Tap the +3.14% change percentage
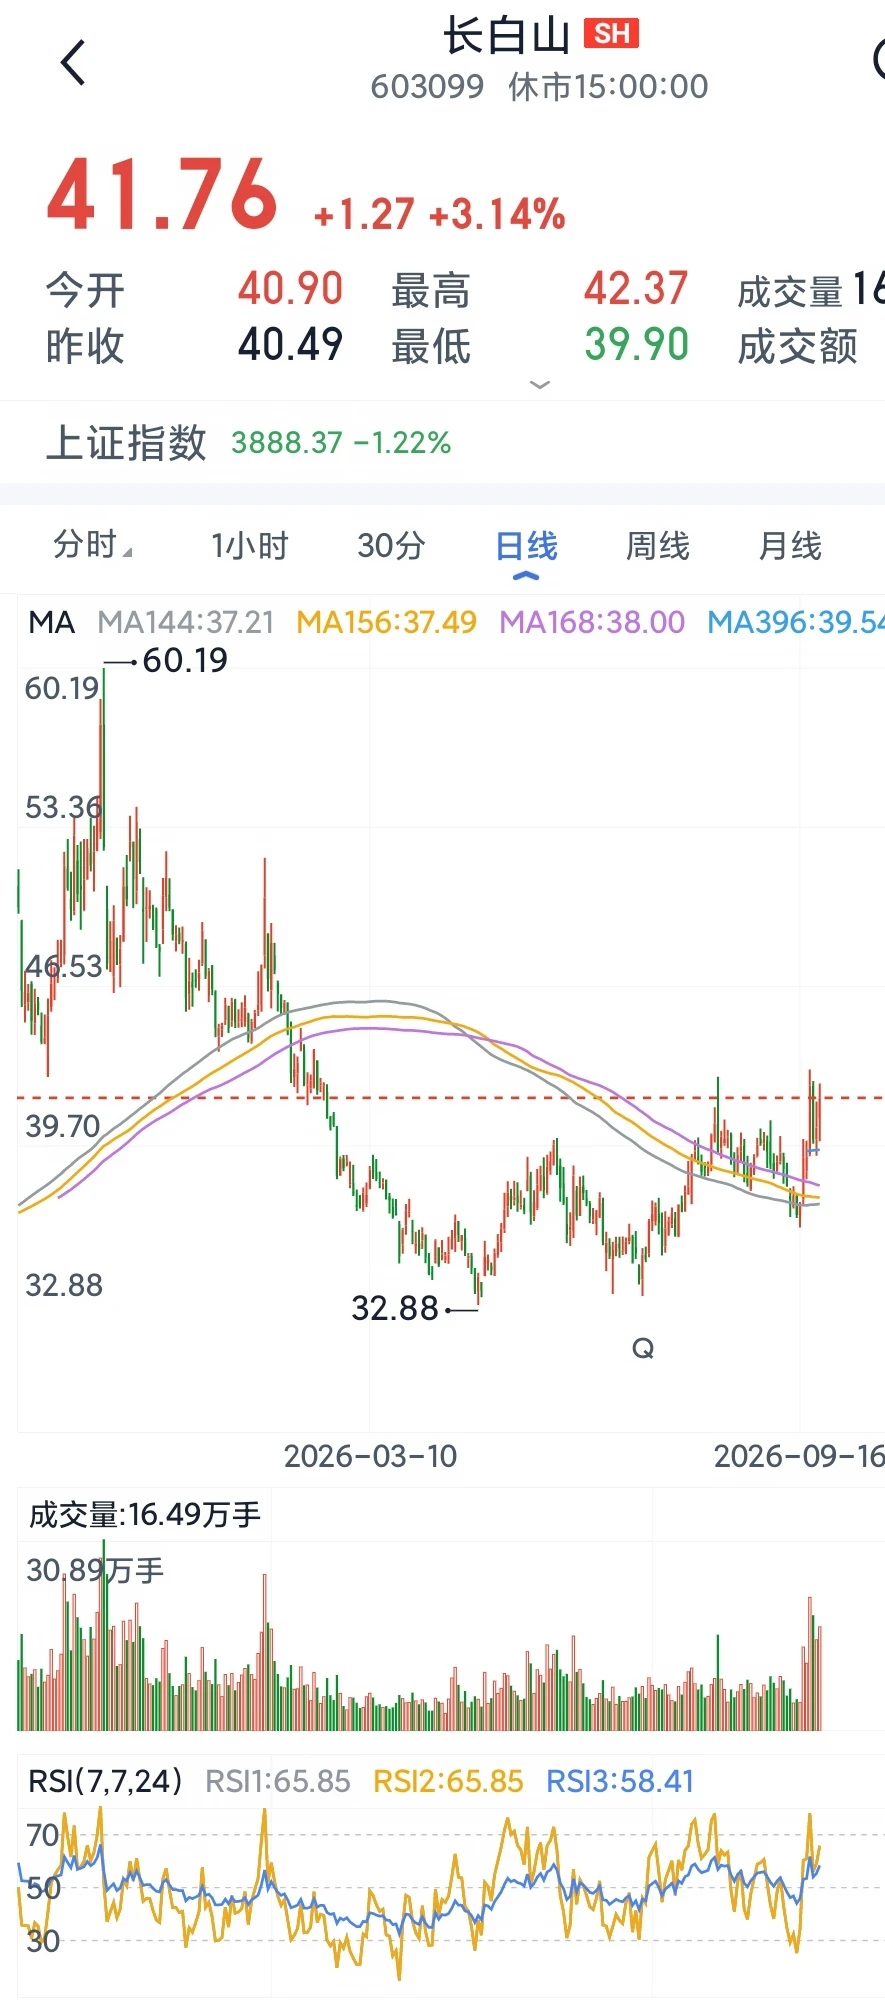The width and height of the screenshot is (885, 2006). point(497,215)
